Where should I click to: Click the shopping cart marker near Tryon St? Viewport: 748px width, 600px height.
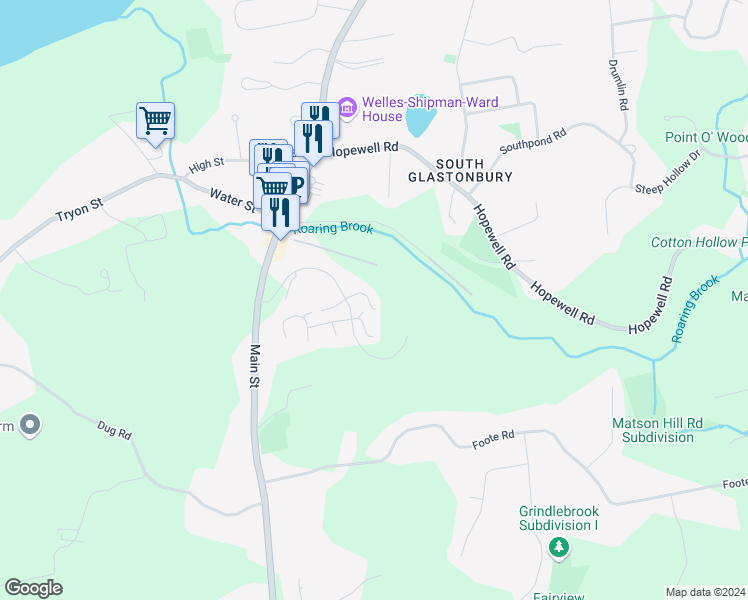pos(156,122)
